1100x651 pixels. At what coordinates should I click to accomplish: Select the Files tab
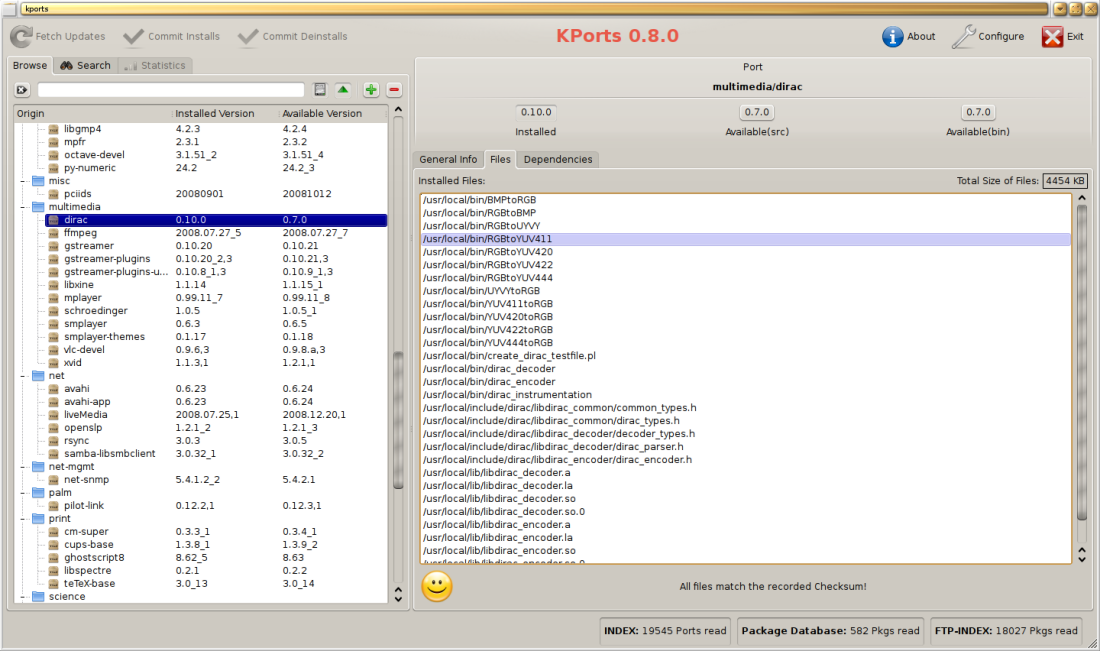click(x=500, y=159)
